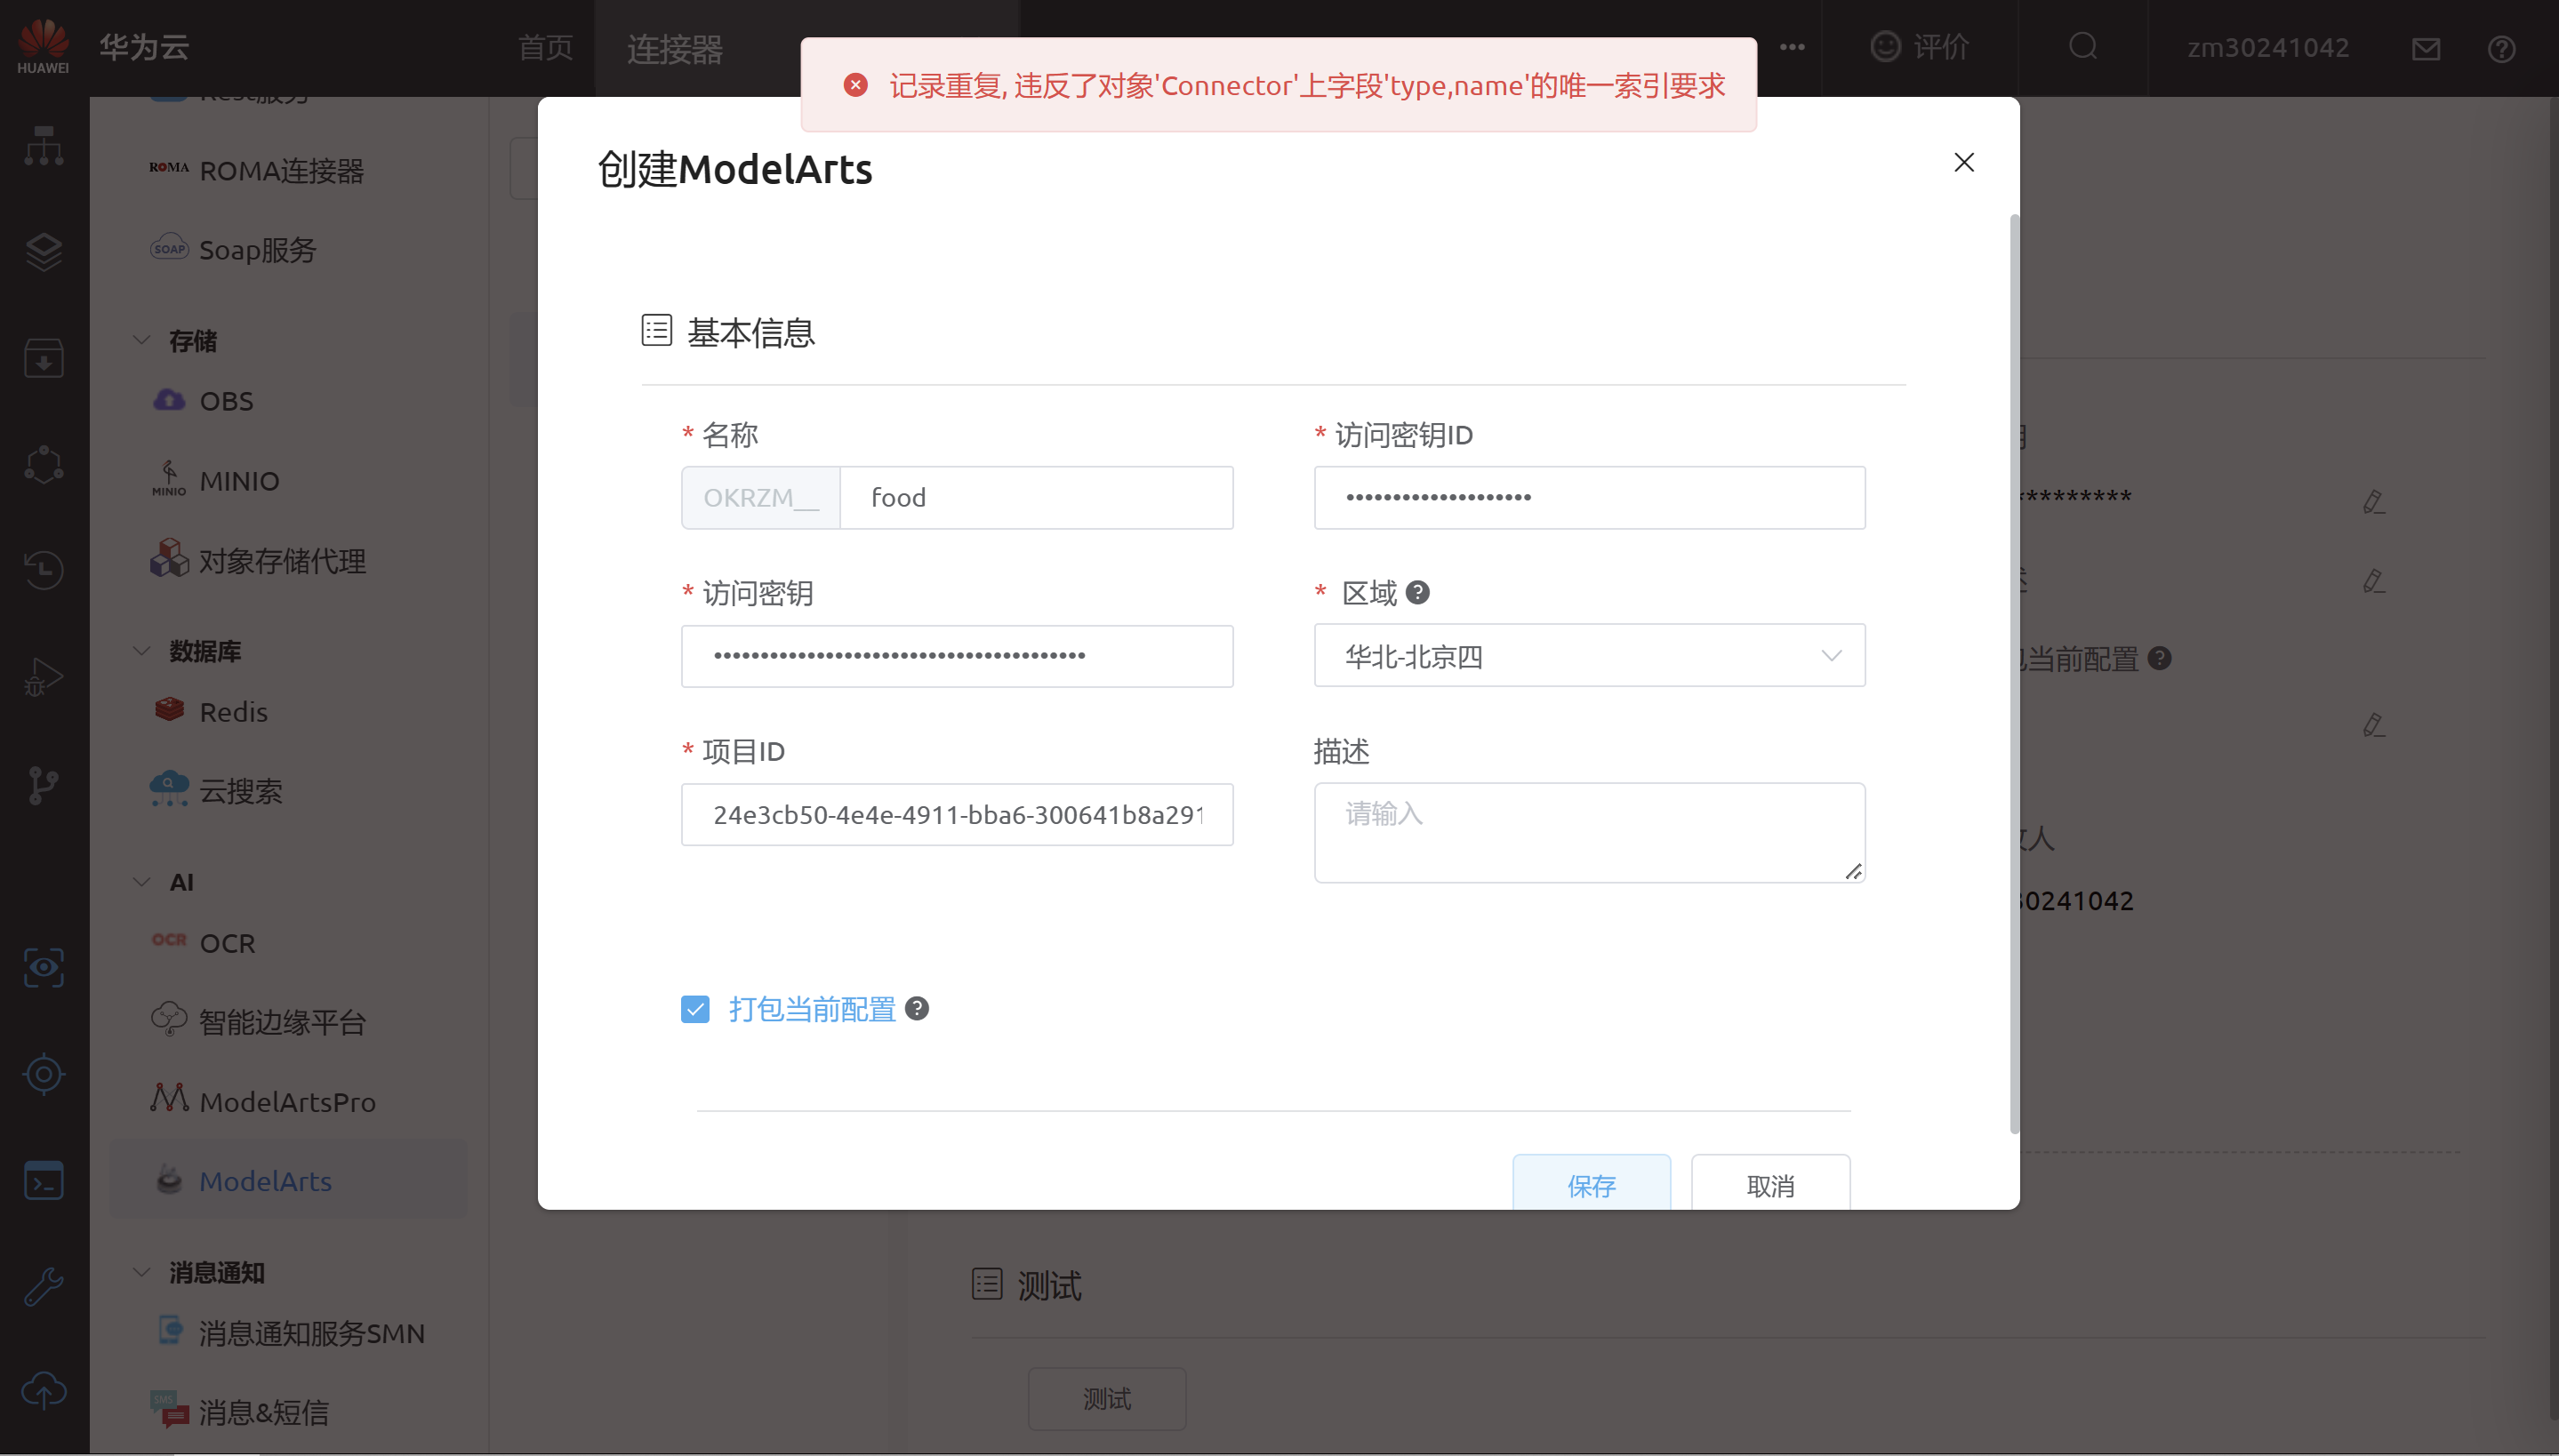The width and height of the screenshot is (2559, 1456).
Task: Select the 连接器 top tab
Action: [x=675, y=48]
